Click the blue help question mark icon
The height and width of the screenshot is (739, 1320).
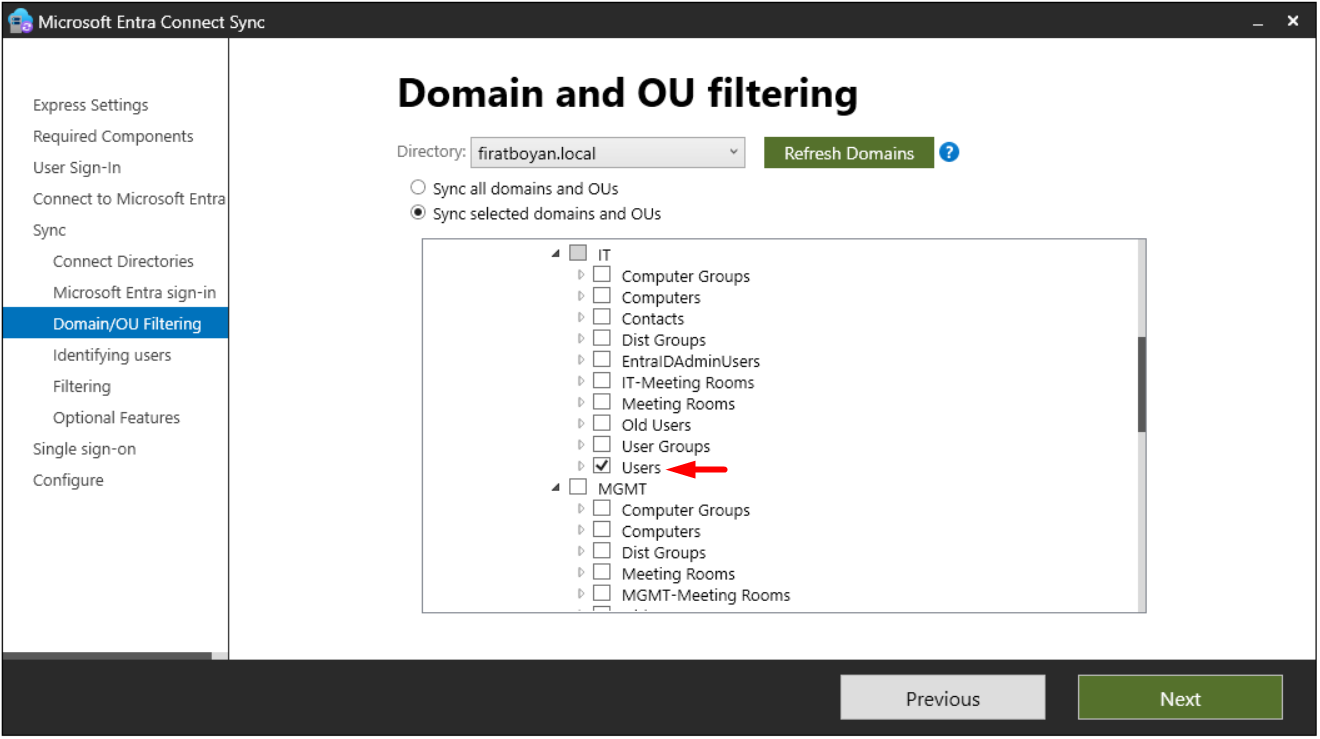point(949,153)
